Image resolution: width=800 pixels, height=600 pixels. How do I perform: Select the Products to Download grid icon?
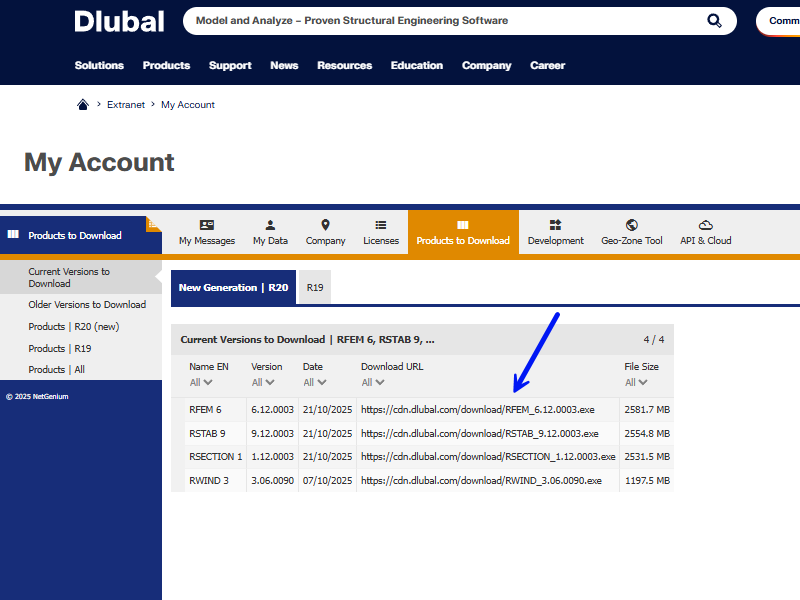463,226
